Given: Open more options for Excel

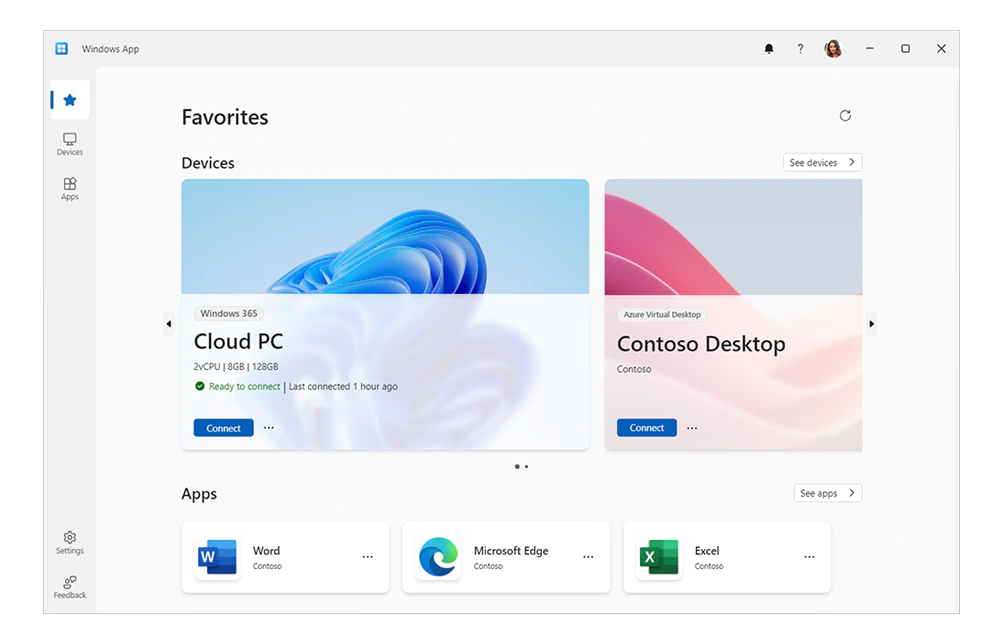Looking at the screenshot, I should coord(809,557).
